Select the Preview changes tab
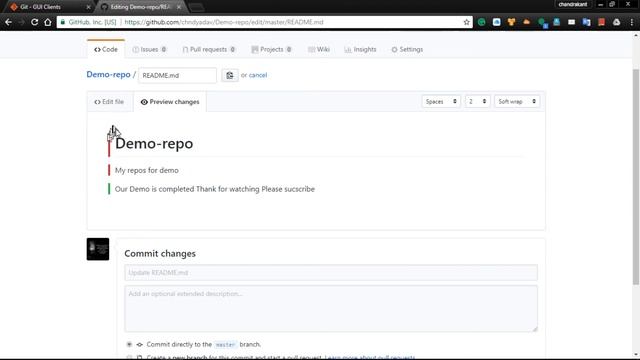Image resolution: width=640 pixels, height=360 pixels. 170,102
